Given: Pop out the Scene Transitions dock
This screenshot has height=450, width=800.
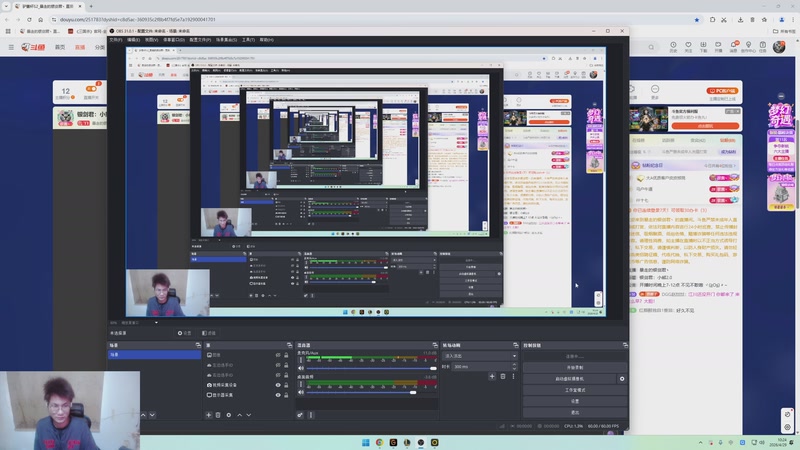Looking at the screenshot, I should pos(515,345).
